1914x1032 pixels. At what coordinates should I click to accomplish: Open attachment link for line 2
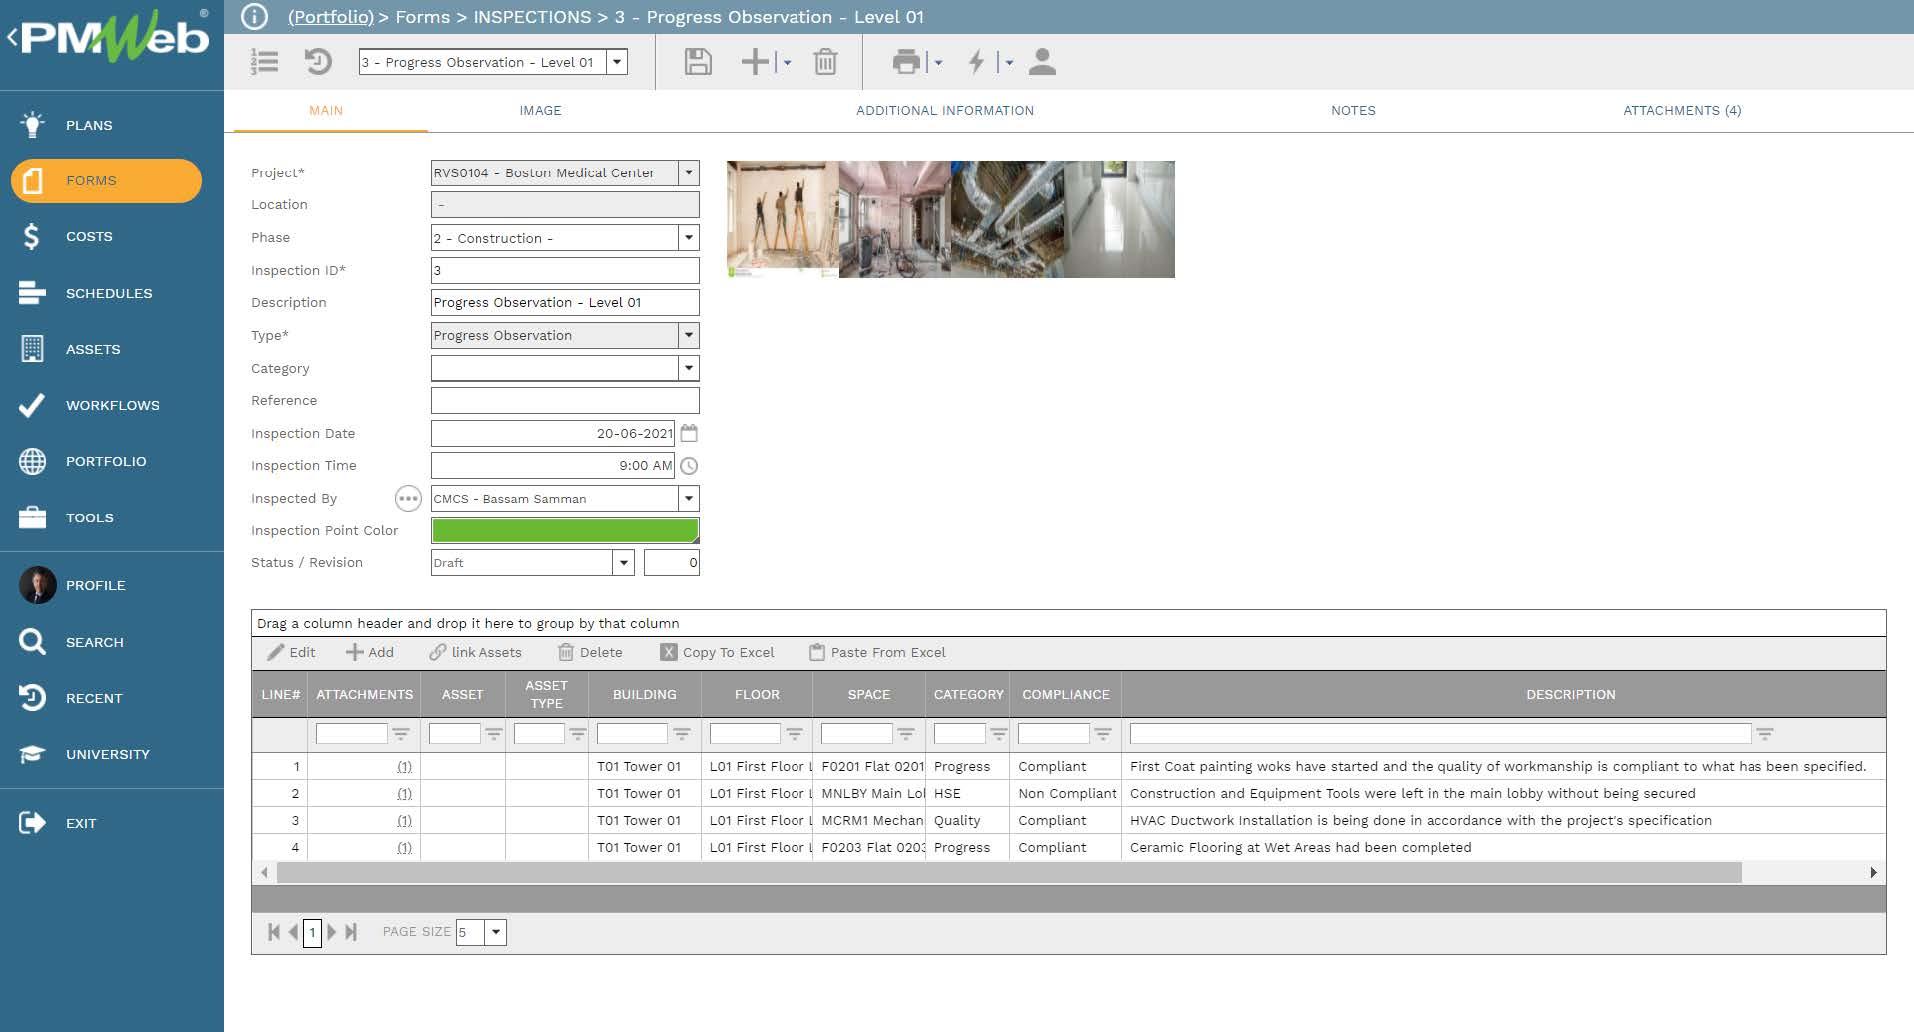click(404, 794)
